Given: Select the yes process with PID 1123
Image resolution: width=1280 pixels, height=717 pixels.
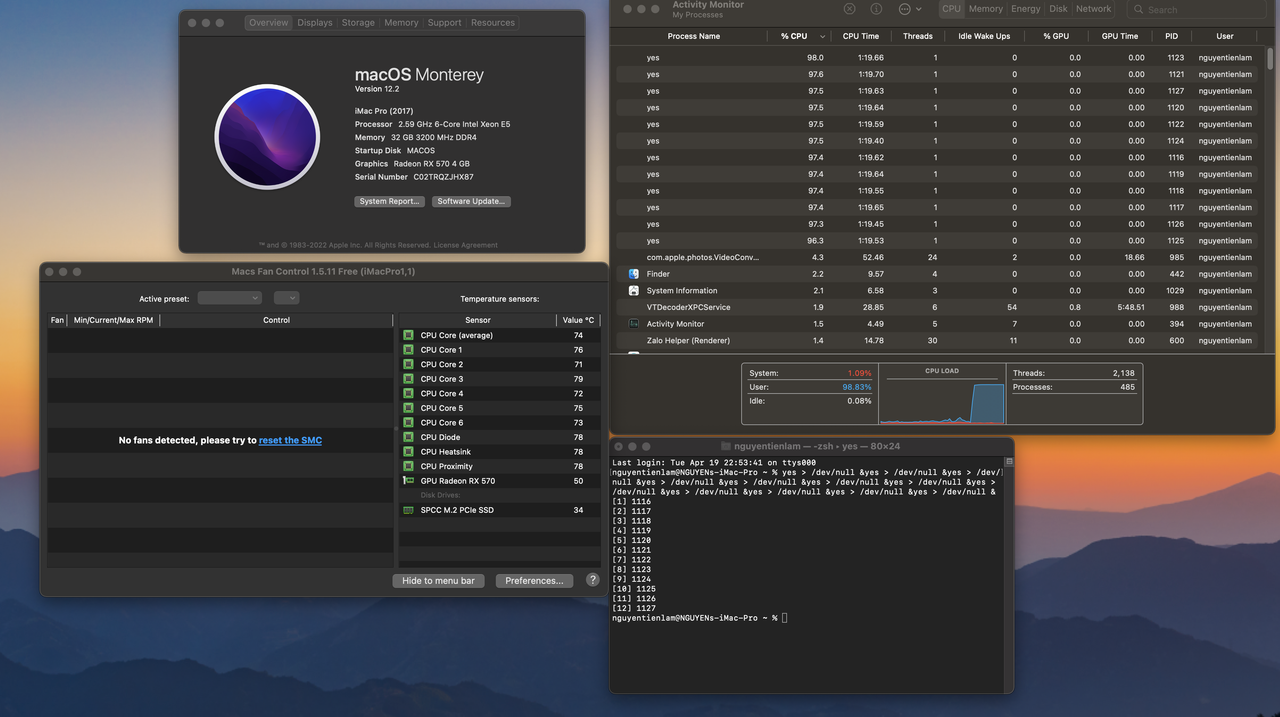Looking at the screenshot, I should [937, 58].
